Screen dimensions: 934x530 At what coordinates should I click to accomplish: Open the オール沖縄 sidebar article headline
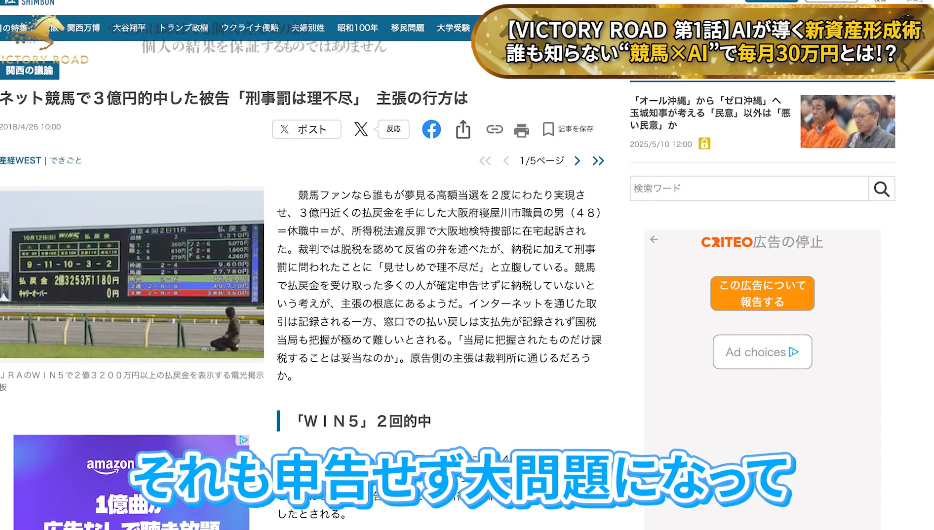[x=710, y=113]
